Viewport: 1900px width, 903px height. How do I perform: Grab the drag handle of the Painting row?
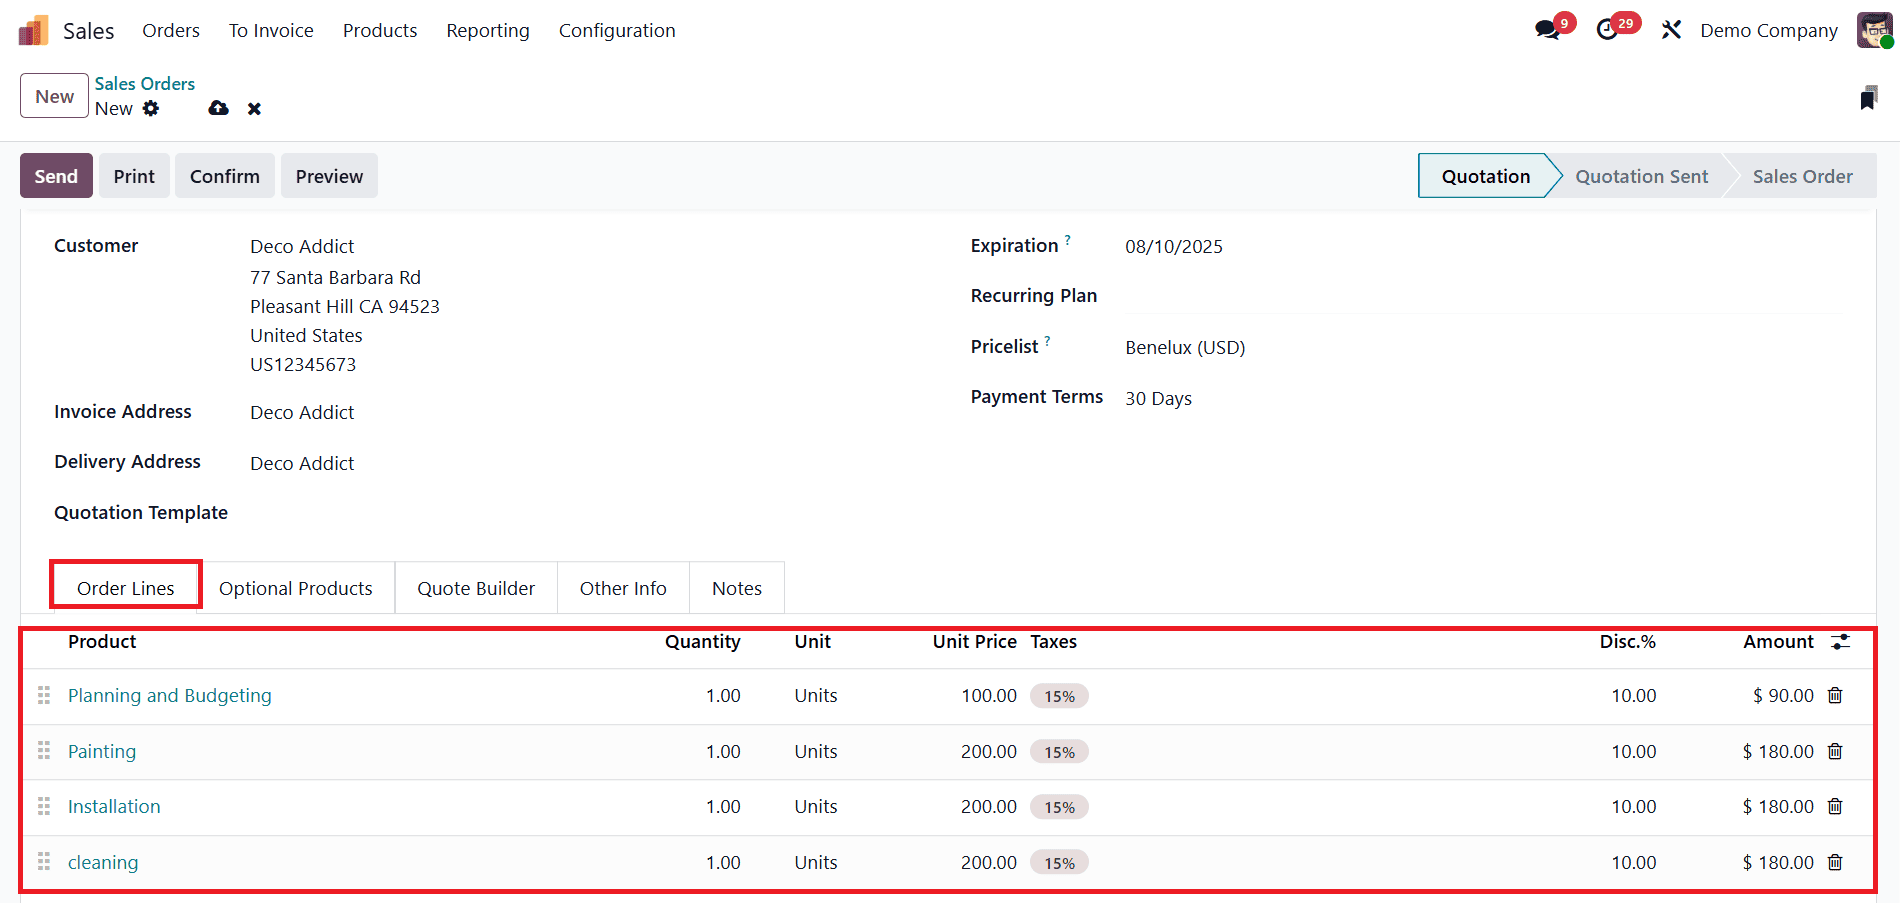click(44, 751)
